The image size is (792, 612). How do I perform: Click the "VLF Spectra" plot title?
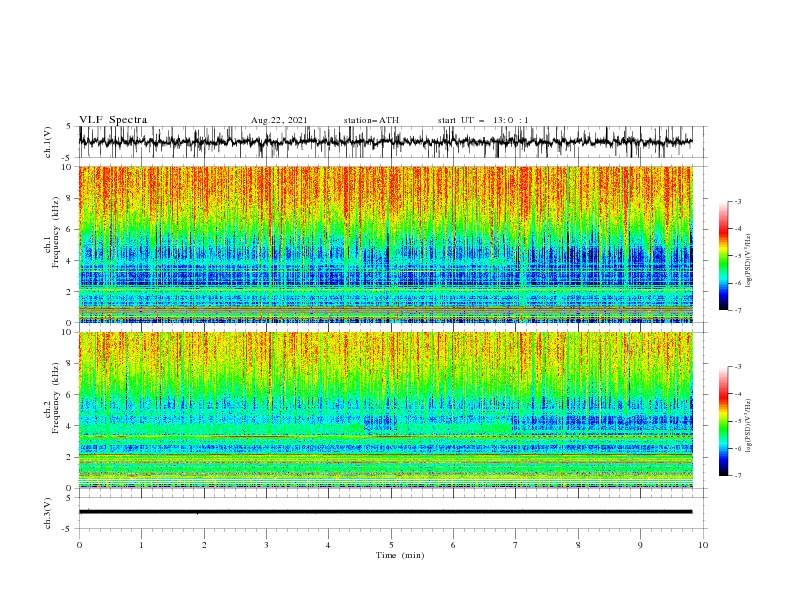point(113,120)
